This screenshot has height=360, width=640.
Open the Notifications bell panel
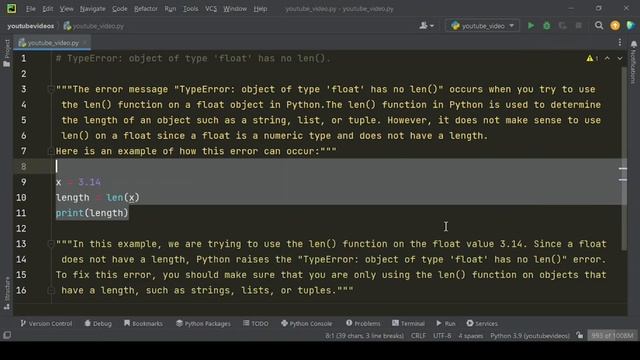(633, 62)
